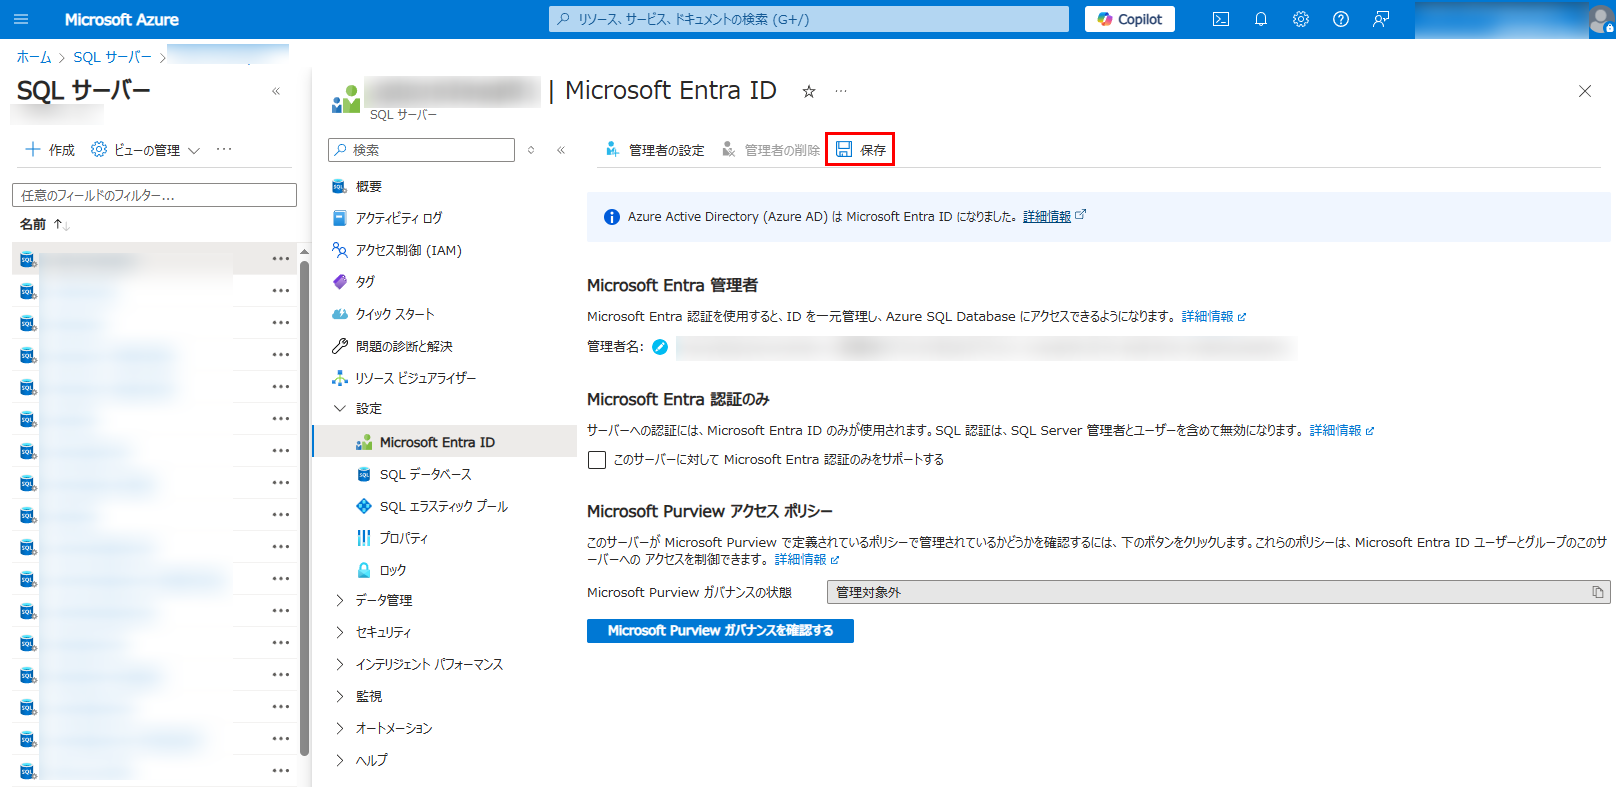The height and width of the screenshot is (787, 1616).
Task: Open SQL エラスティック プール under 設定
Action: (x=445, y=506)
